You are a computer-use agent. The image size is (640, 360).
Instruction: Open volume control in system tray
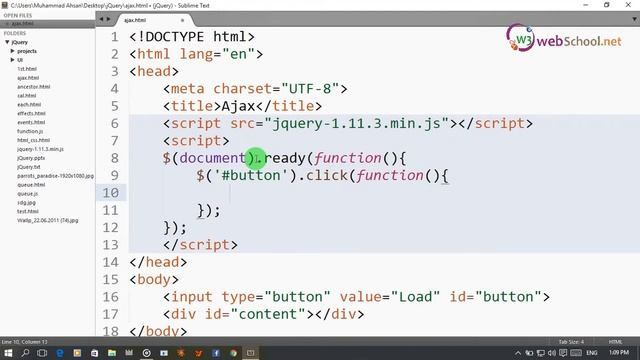(x=552, y=353)
